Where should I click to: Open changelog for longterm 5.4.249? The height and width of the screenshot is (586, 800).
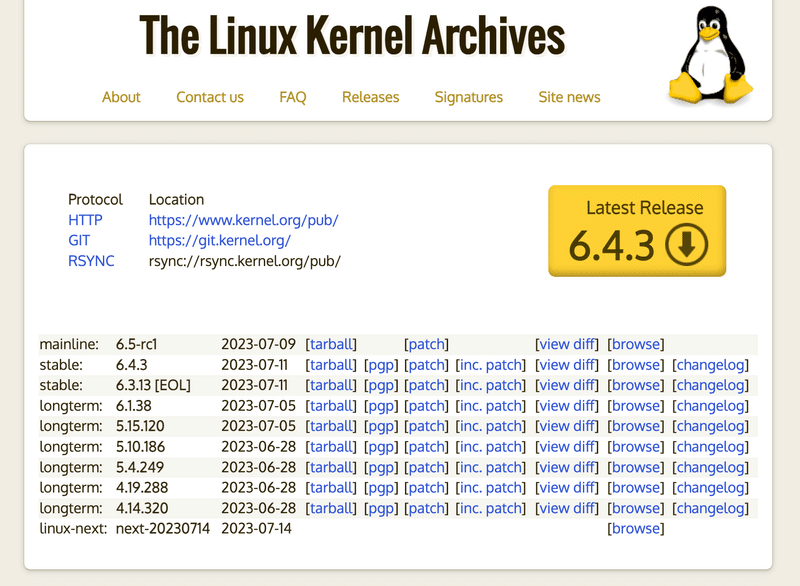(x=711, y=467)
